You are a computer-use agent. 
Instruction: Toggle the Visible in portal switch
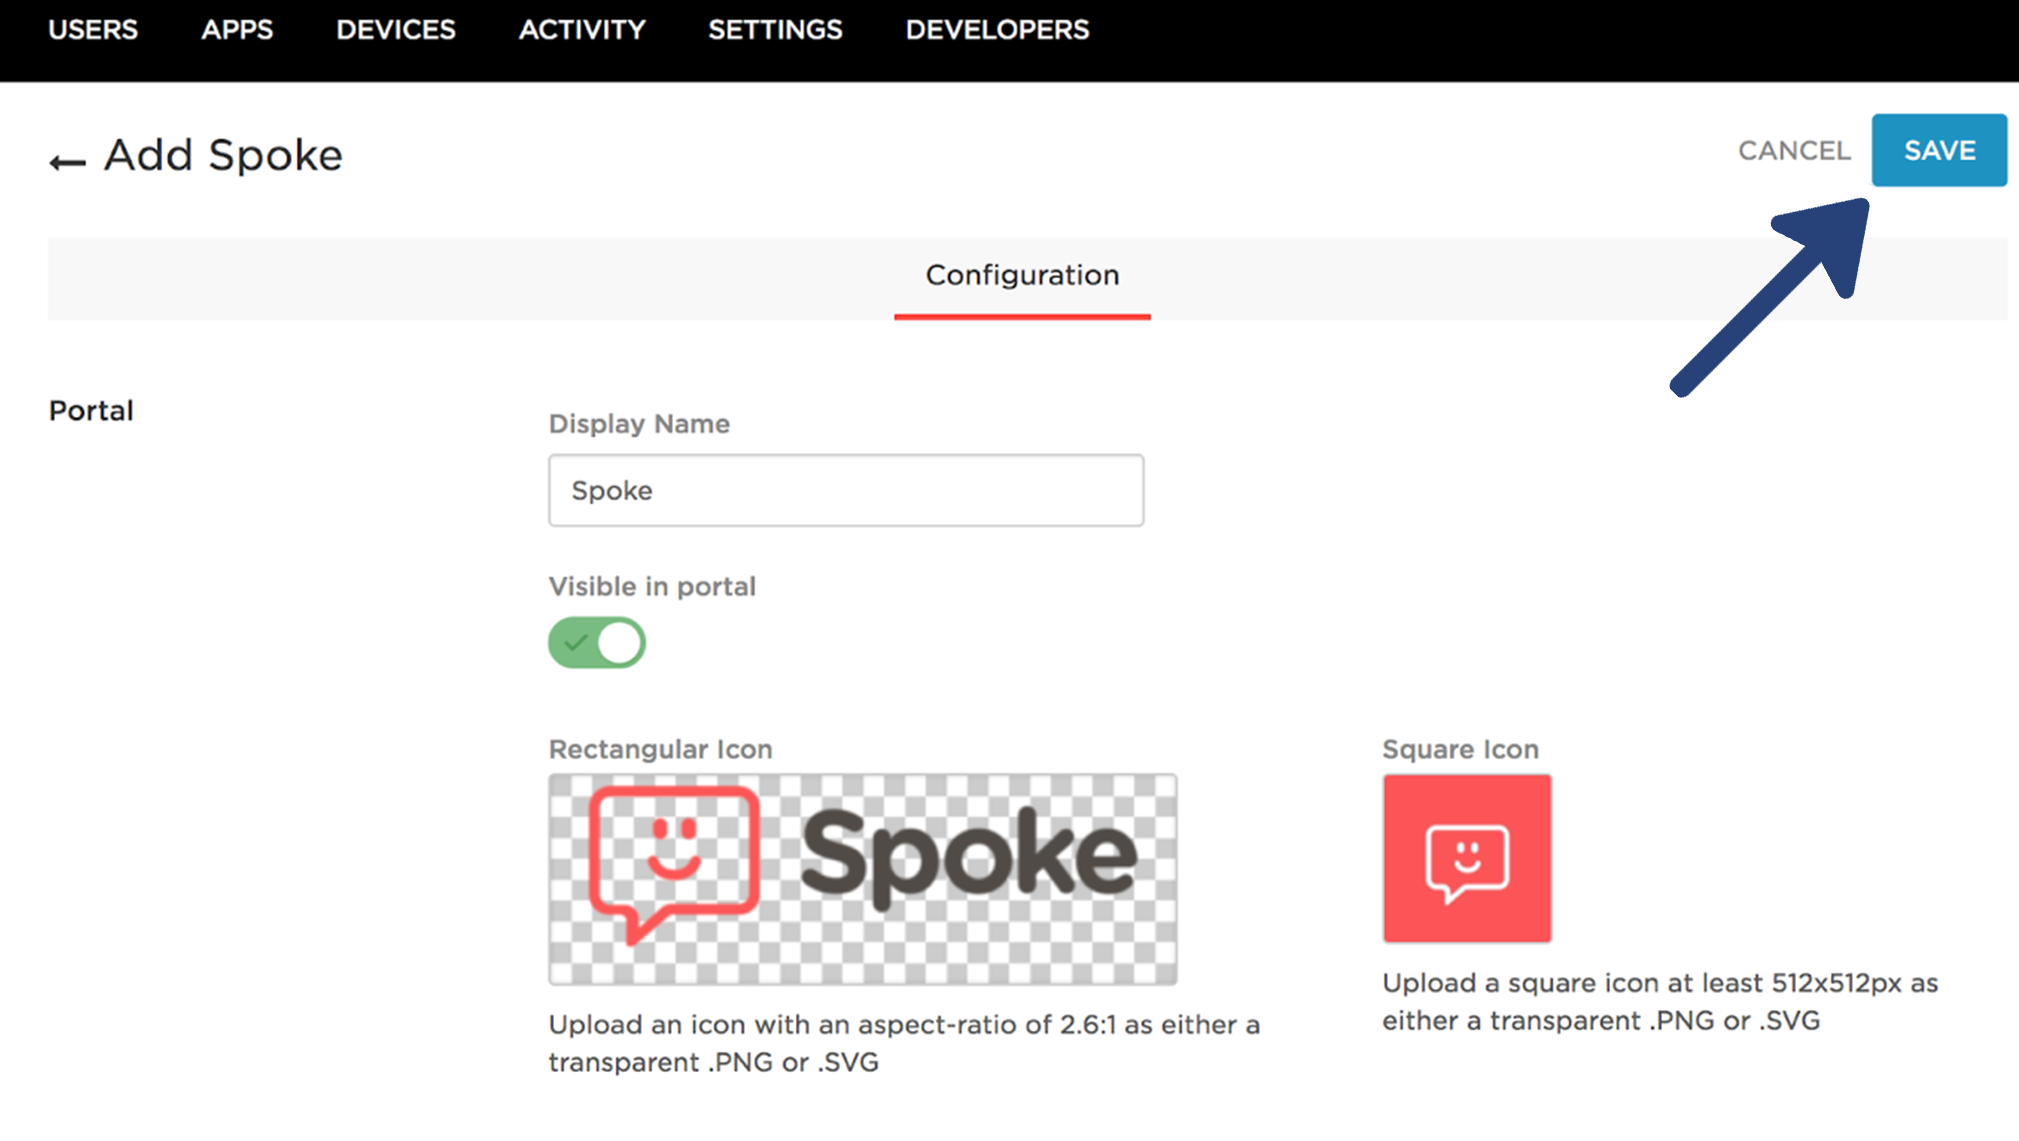click(597, 642)
